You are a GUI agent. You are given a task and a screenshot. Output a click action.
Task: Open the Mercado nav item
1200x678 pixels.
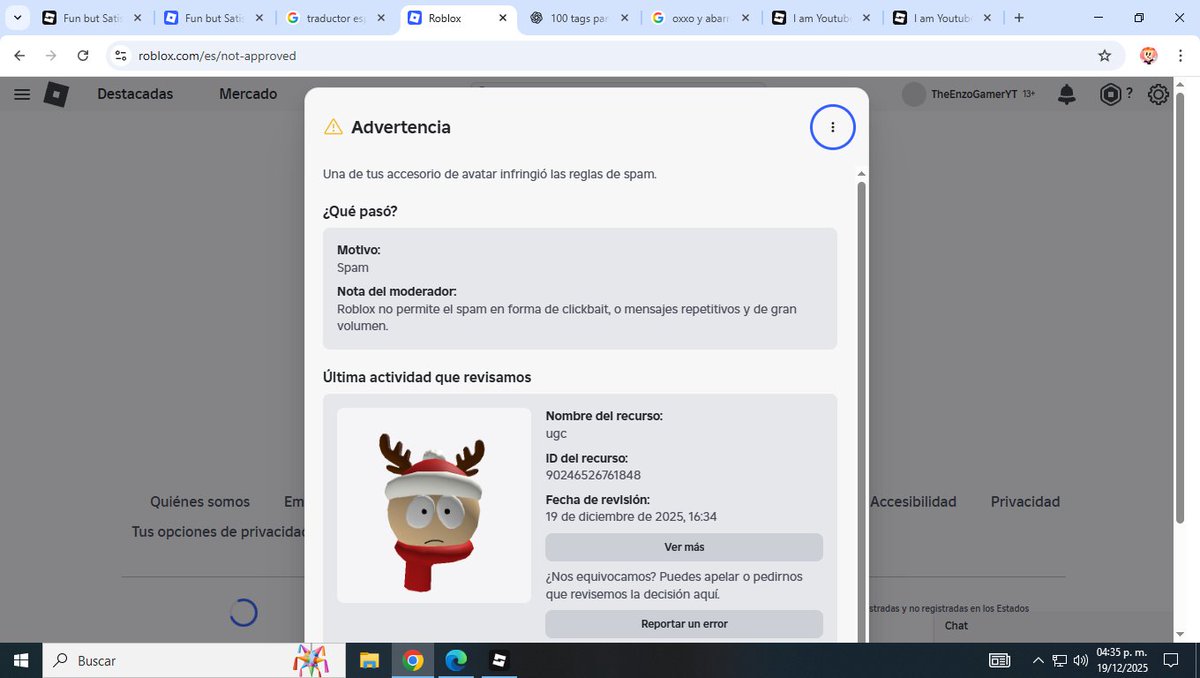point(248,94)
